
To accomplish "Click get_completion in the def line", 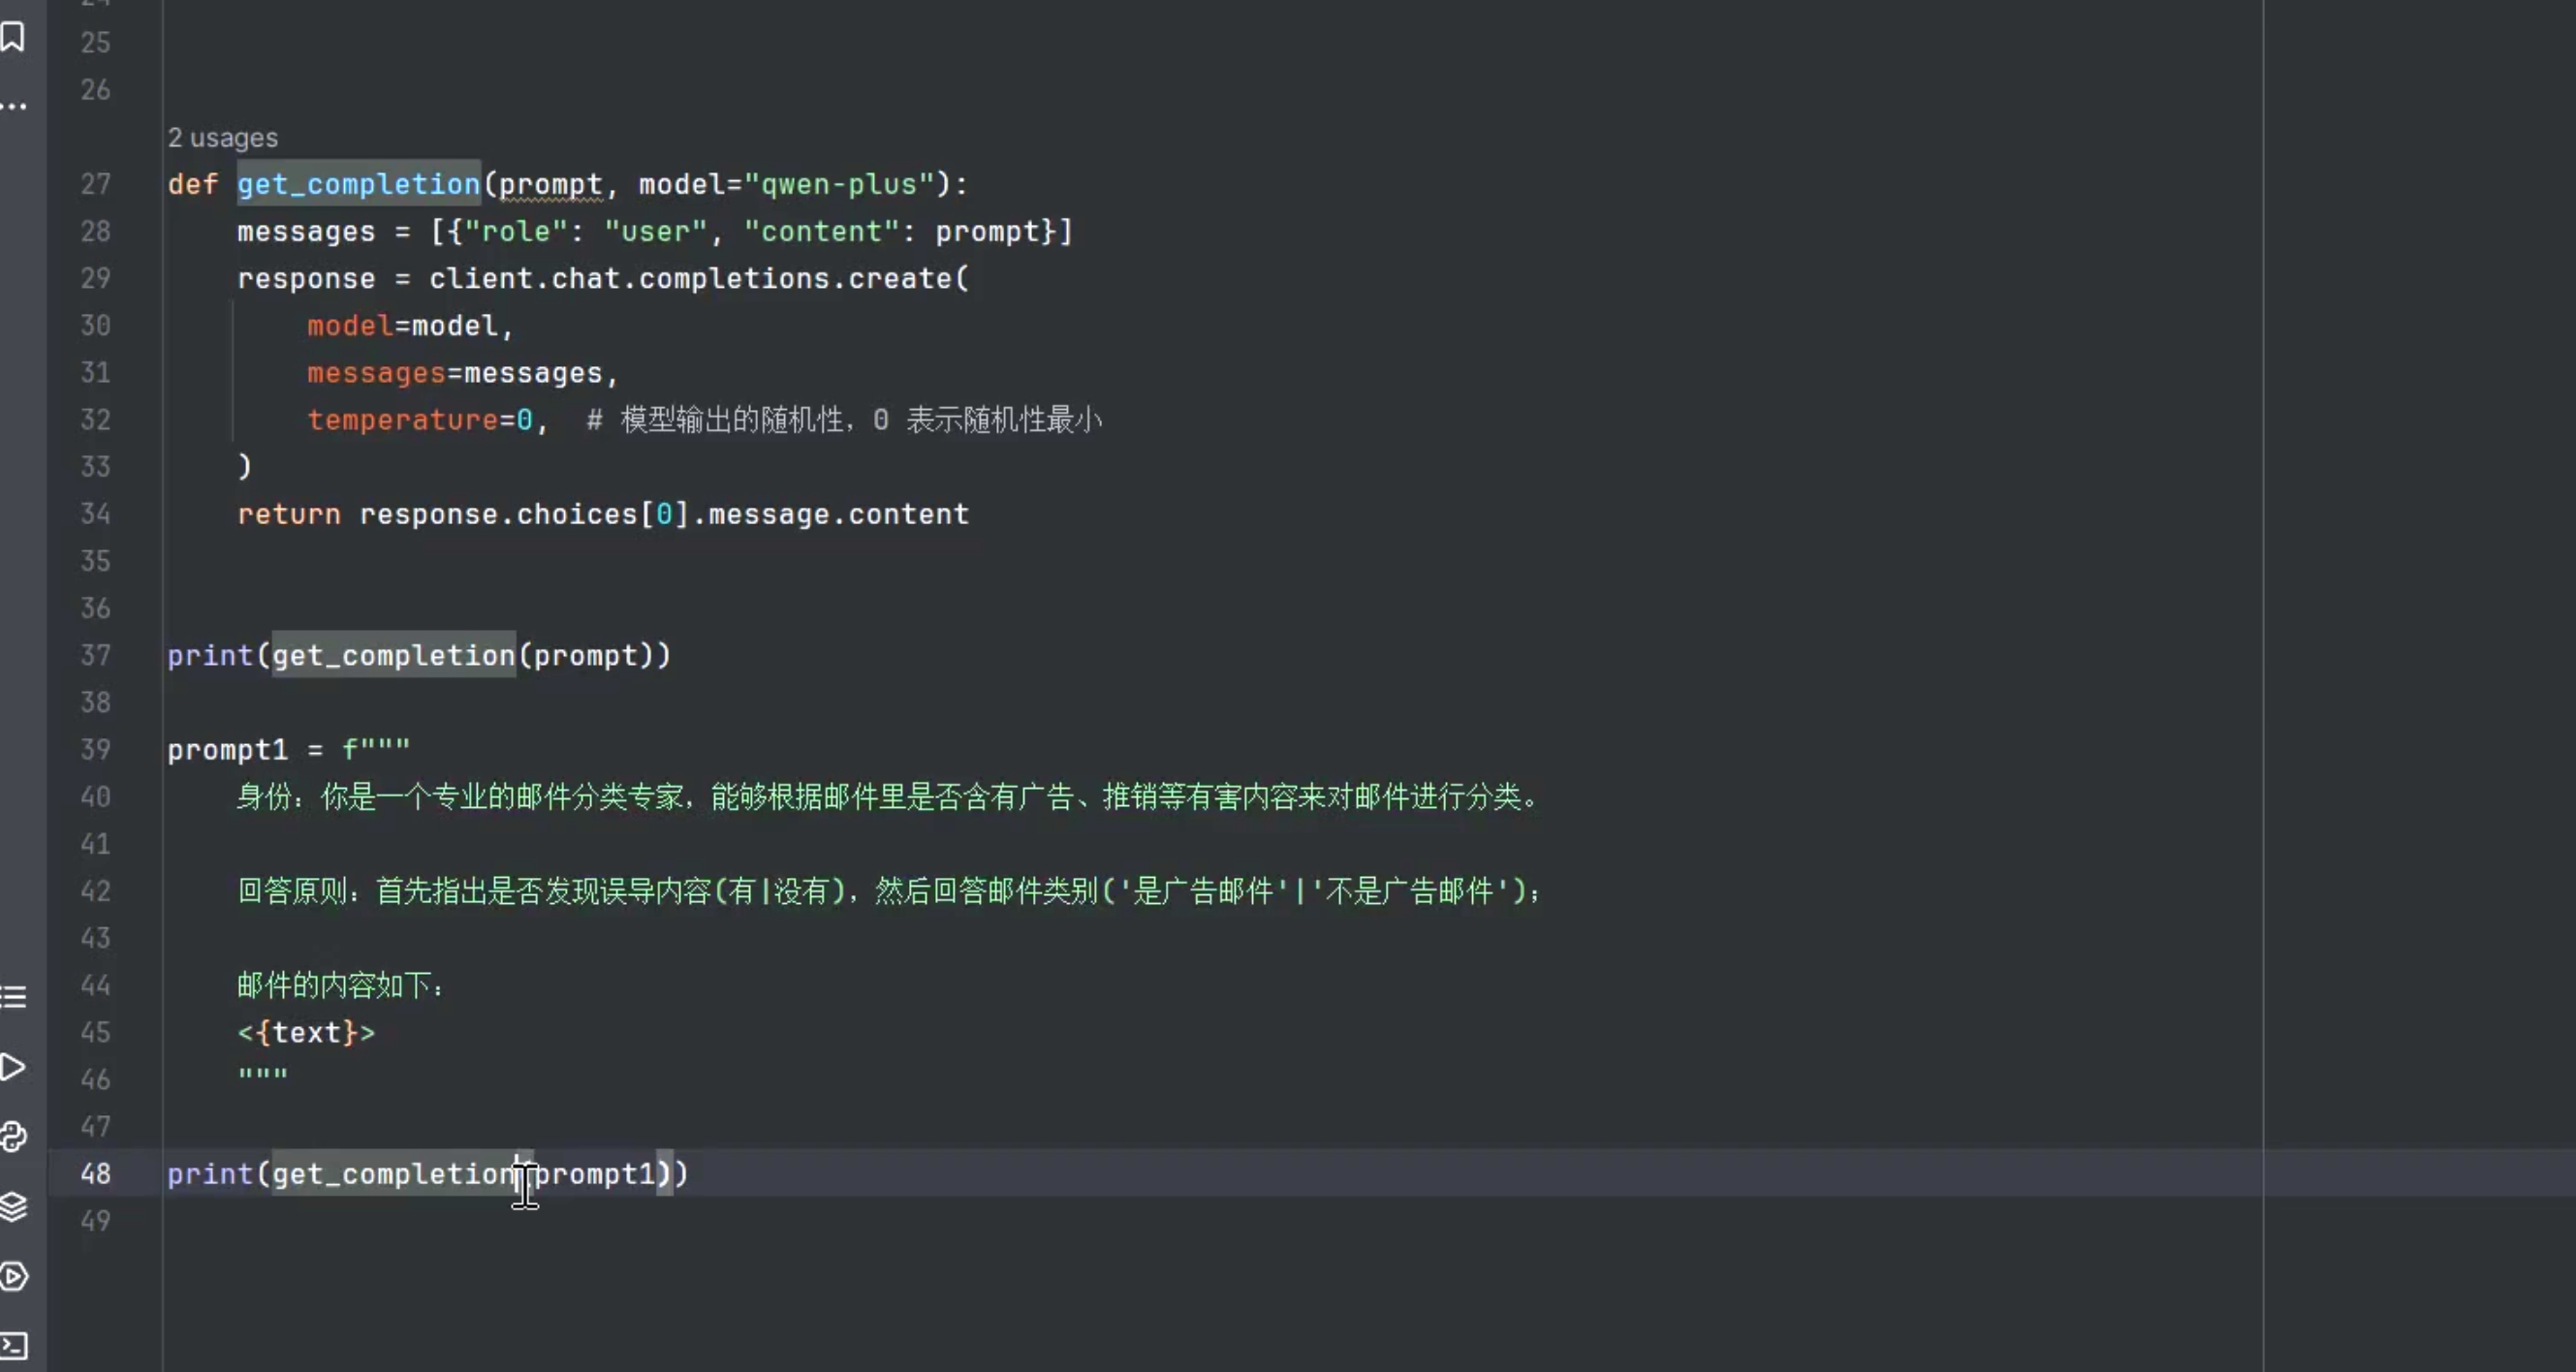I will 358,184.
